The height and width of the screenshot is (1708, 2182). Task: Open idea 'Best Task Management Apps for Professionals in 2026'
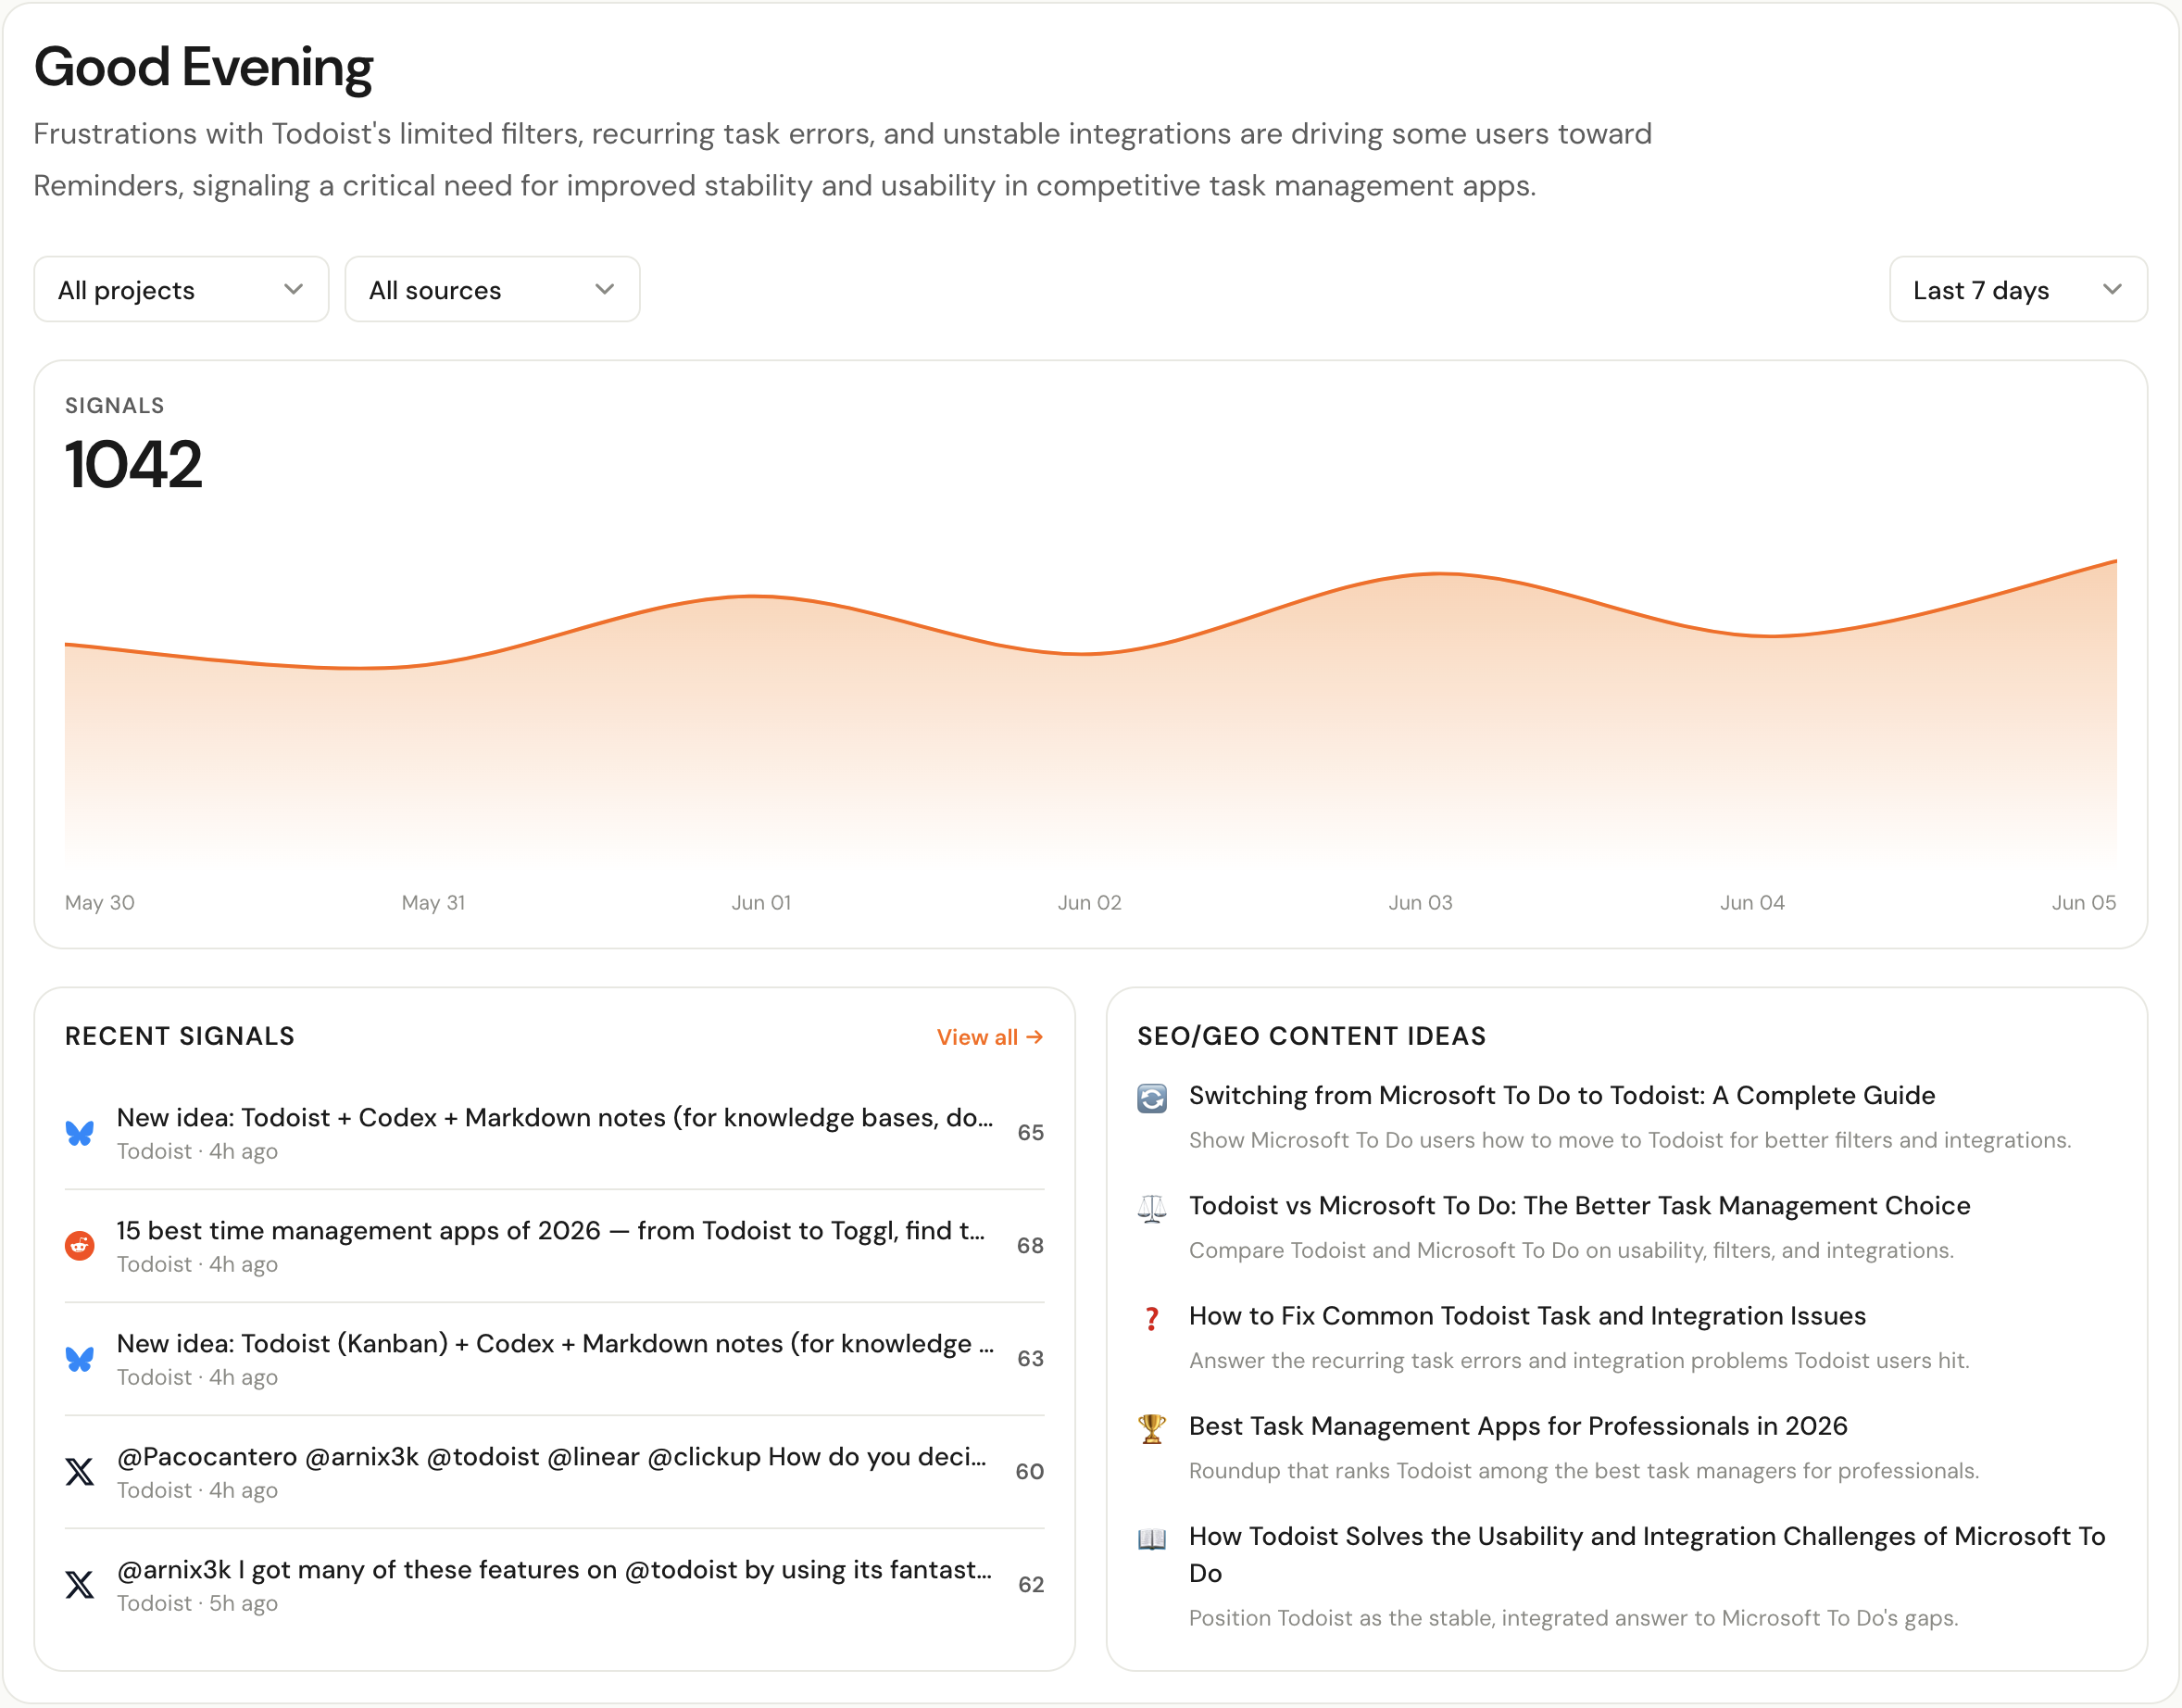pos(1518,1425)
